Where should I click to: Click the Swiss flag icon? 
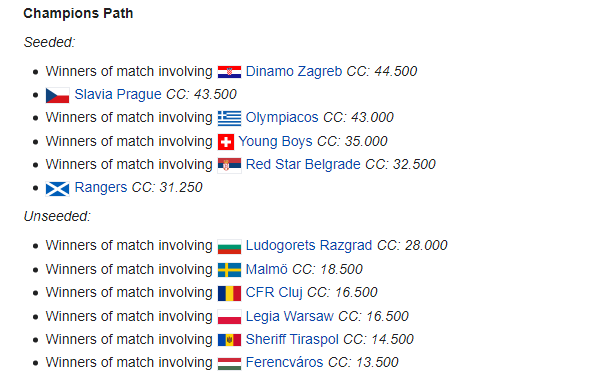click(x=226, y=142)
